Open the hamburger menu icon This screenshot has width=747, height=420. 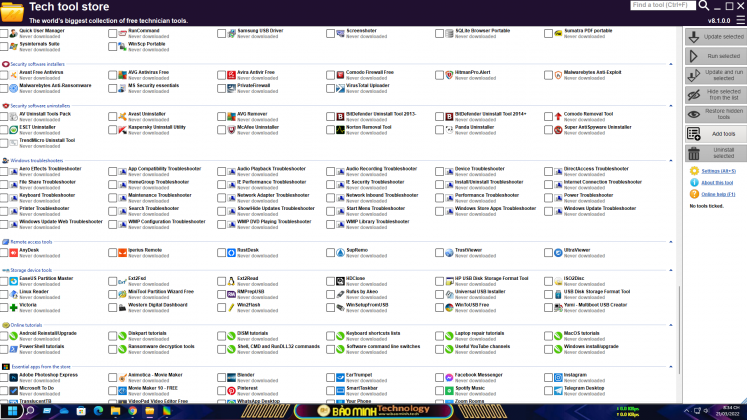click(x=740, y=20)
